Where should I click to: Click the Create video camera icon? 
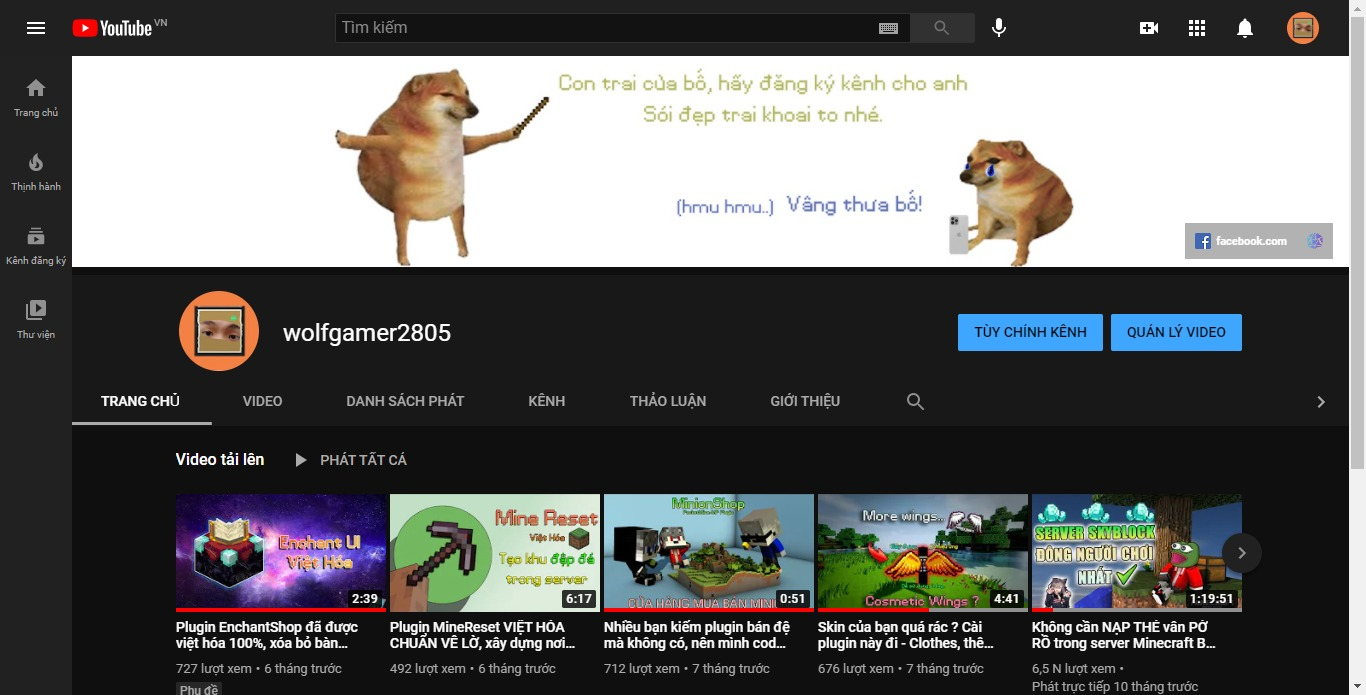click(1148, 28)
